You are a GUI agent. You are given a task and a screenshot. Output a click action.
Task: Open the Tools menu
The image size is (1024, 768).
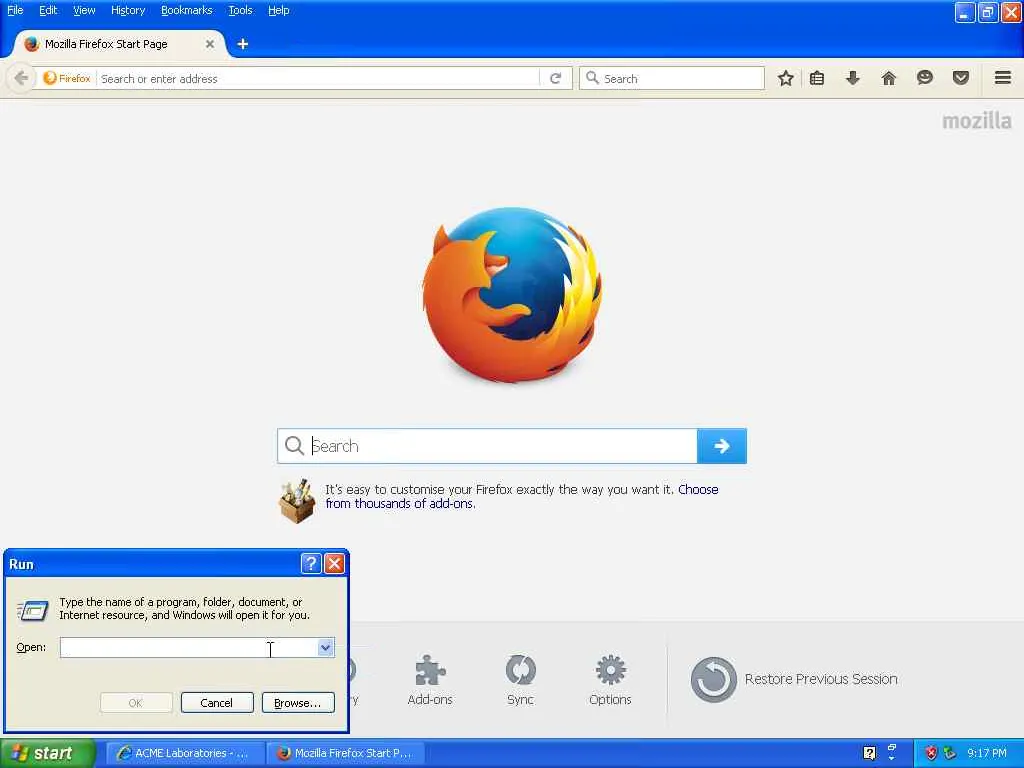pyautogui.click(x=240, y=10)
